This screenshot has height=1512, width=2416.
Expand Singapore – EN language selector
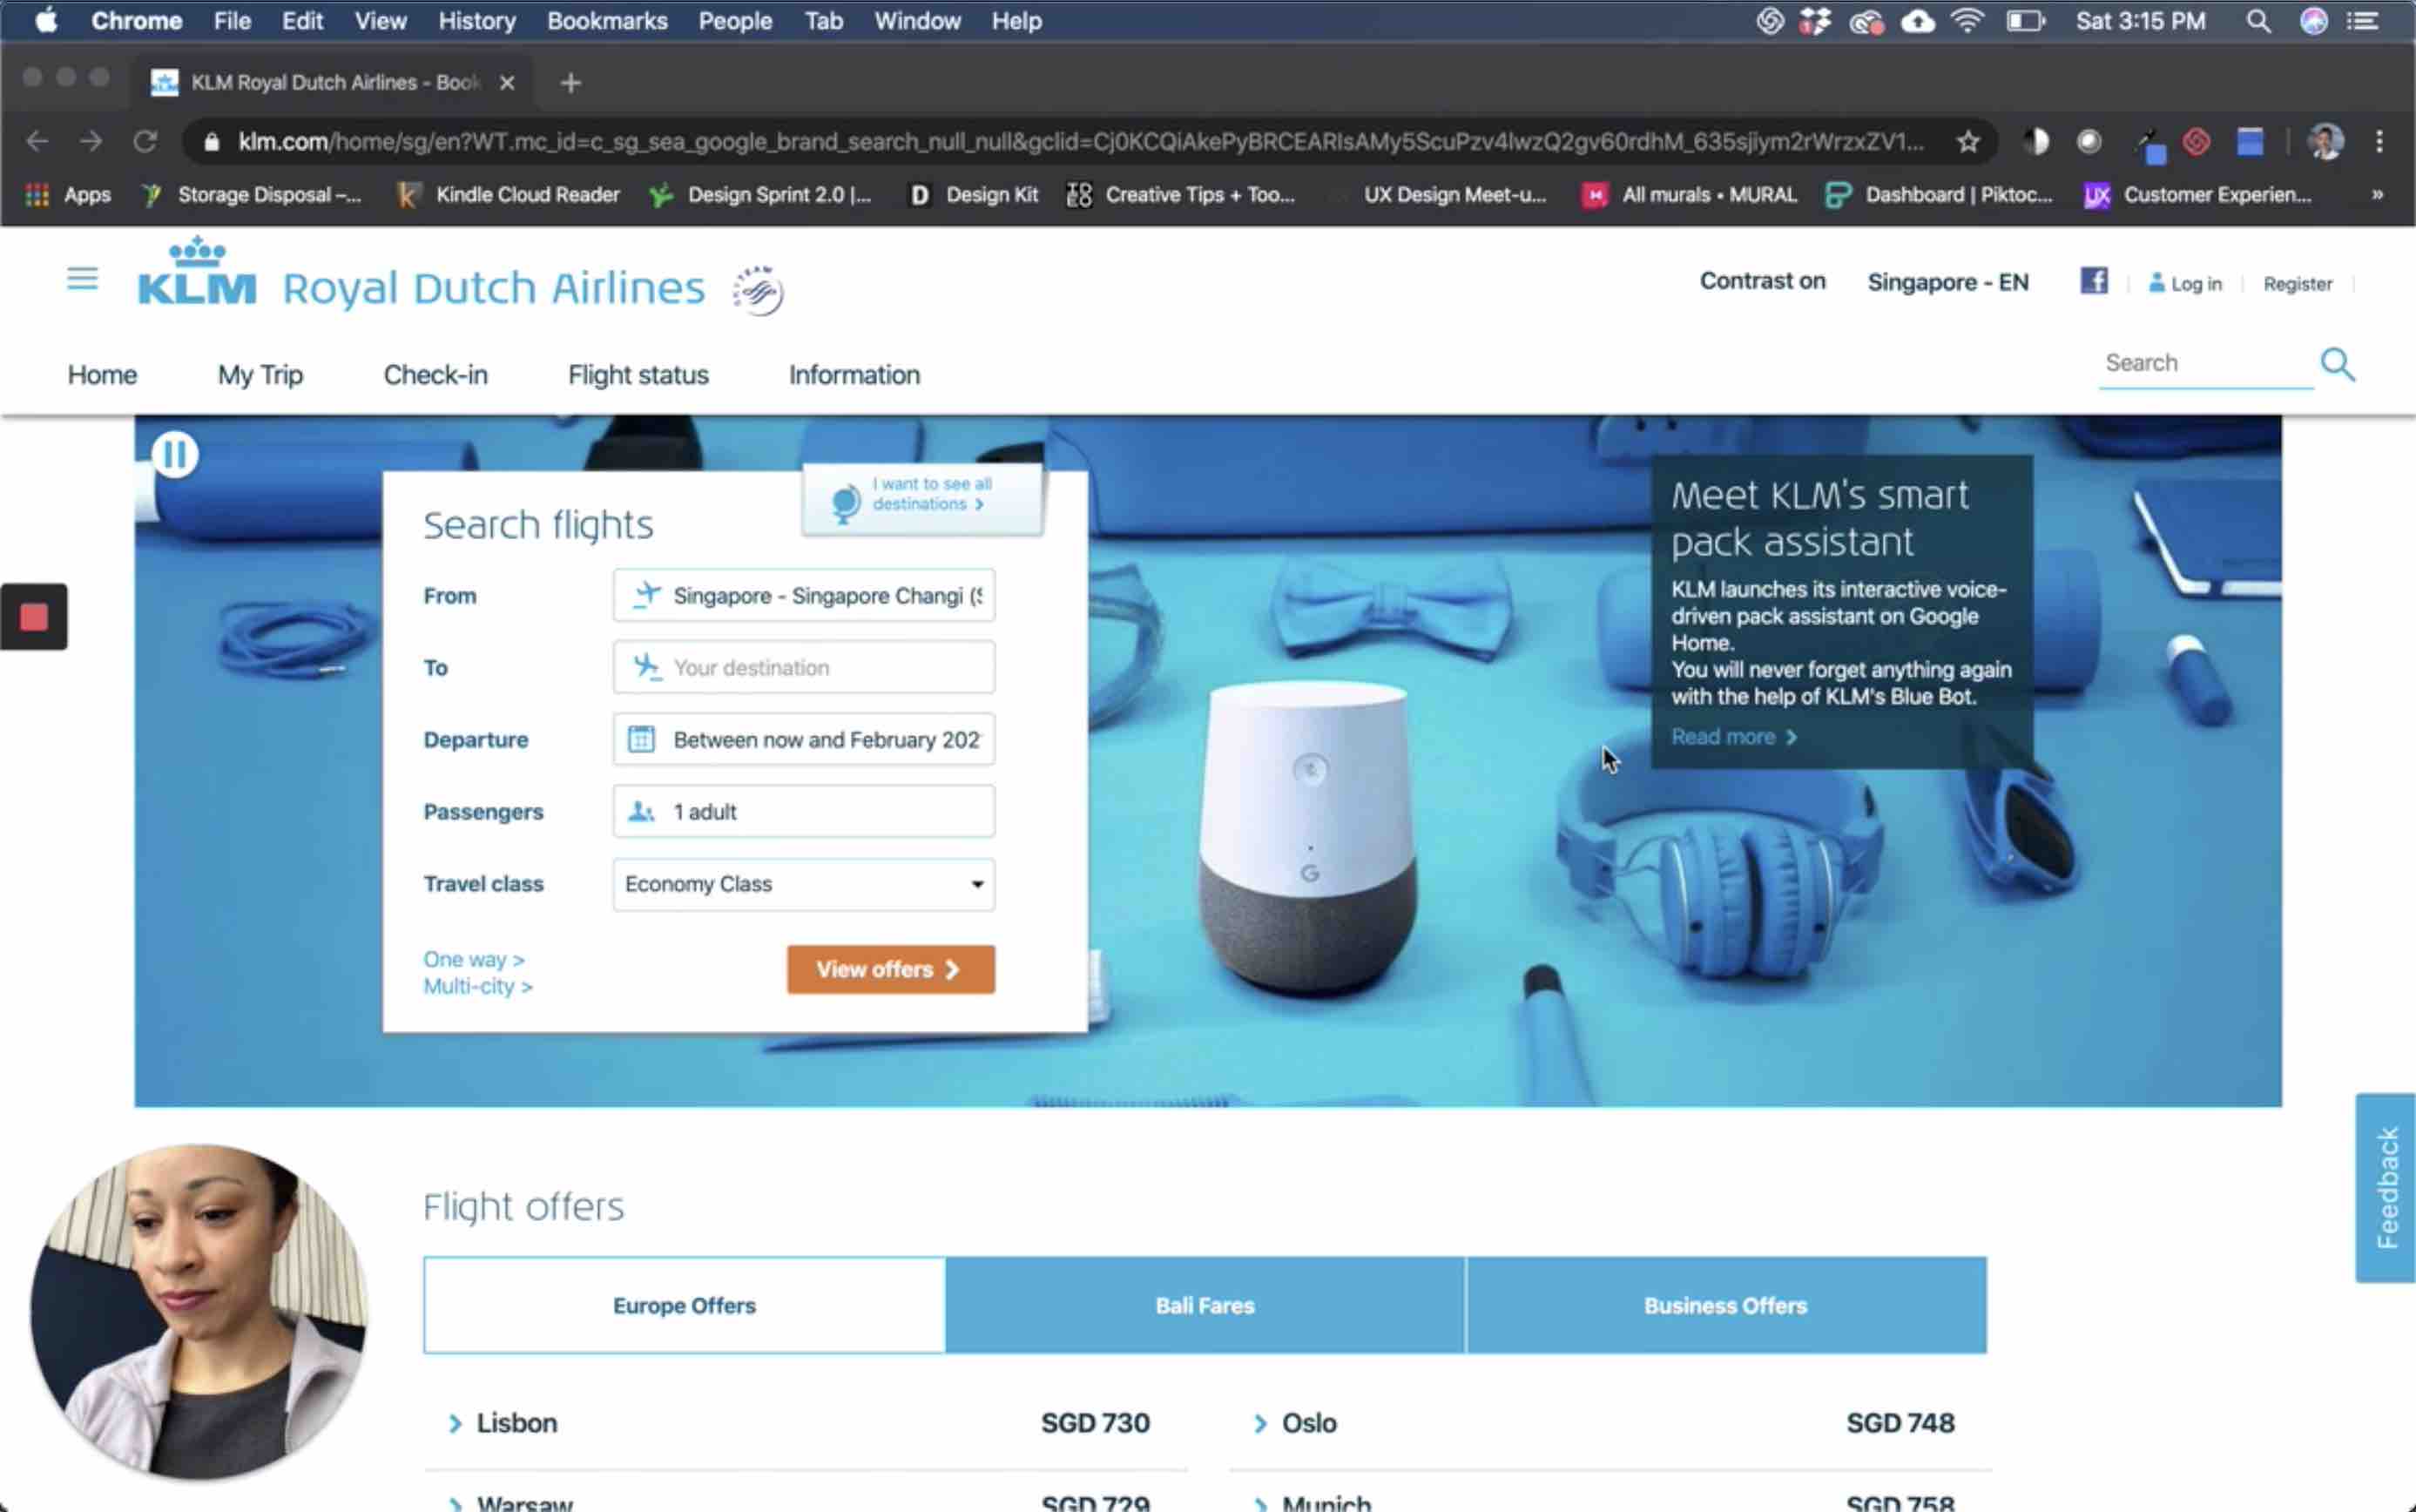tap(1947, 282)
